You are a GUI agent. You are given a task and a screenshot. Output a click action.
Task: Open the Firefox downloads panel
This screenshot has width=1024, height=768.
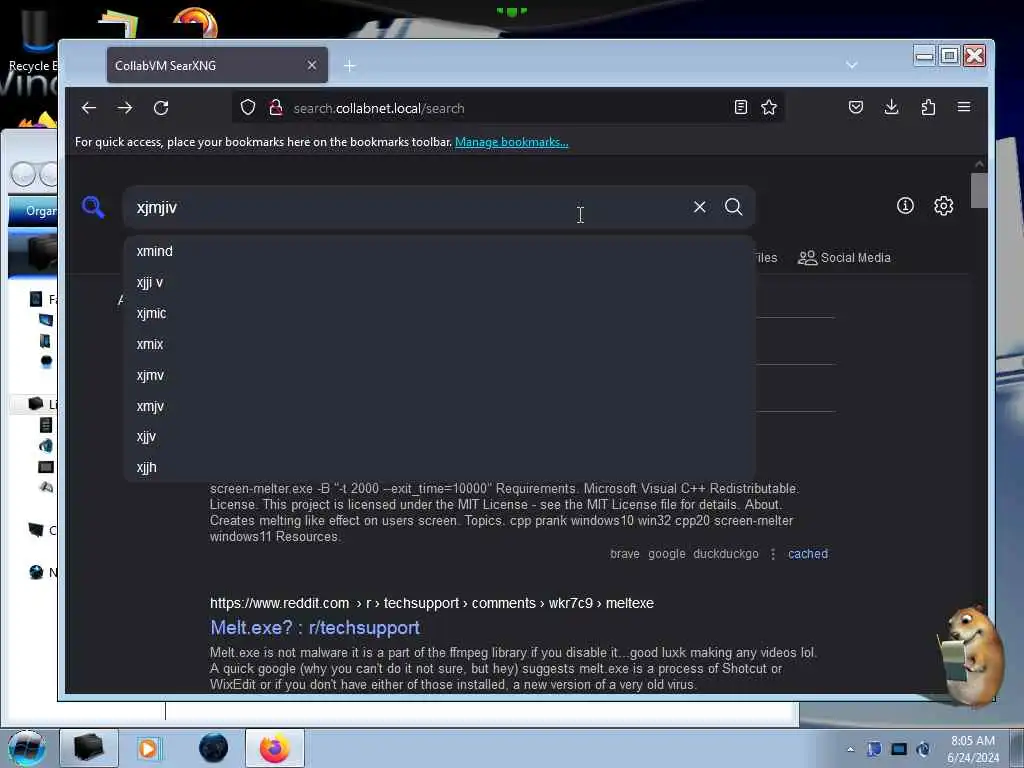[x=891, y=107]
